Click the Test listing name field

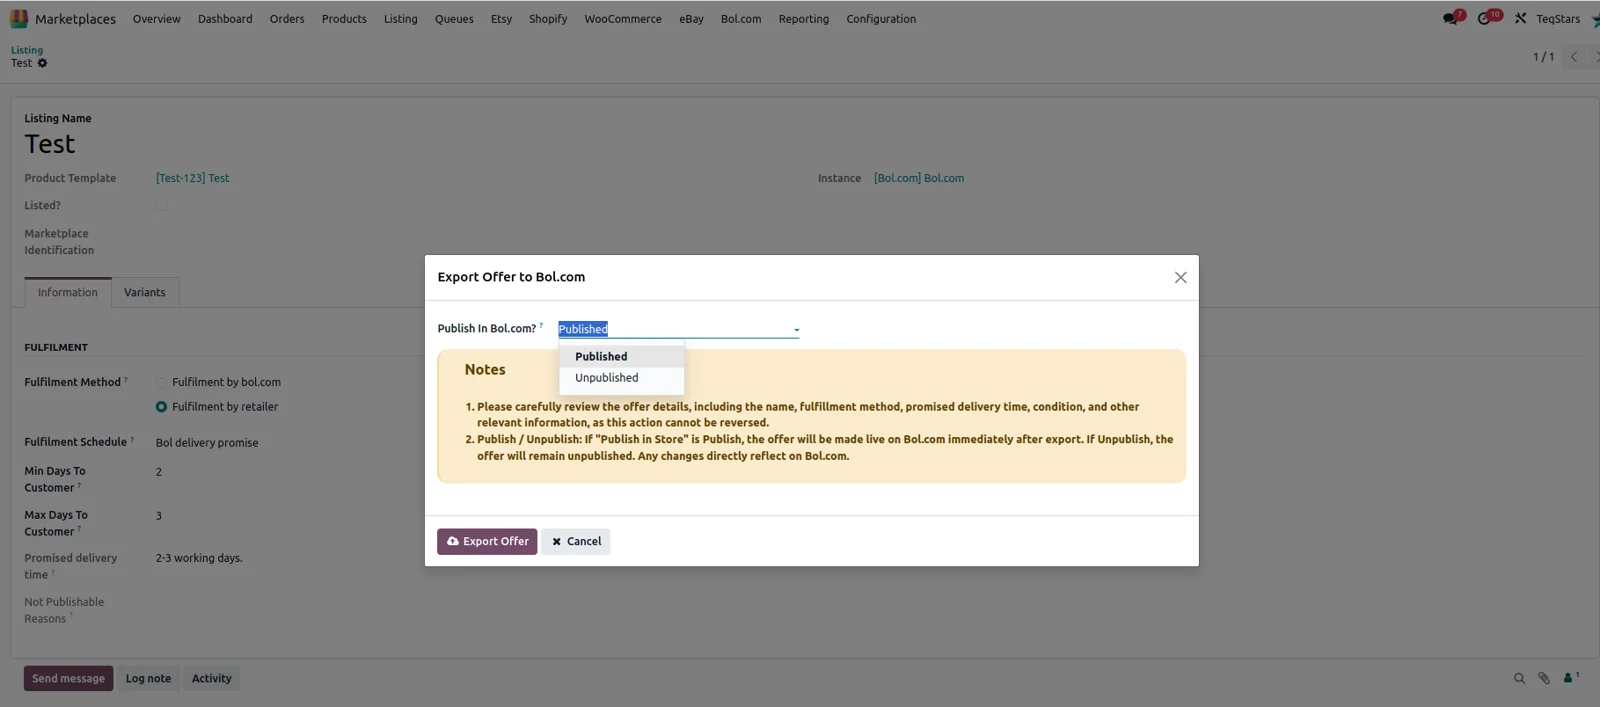click(x=50, y=144)
